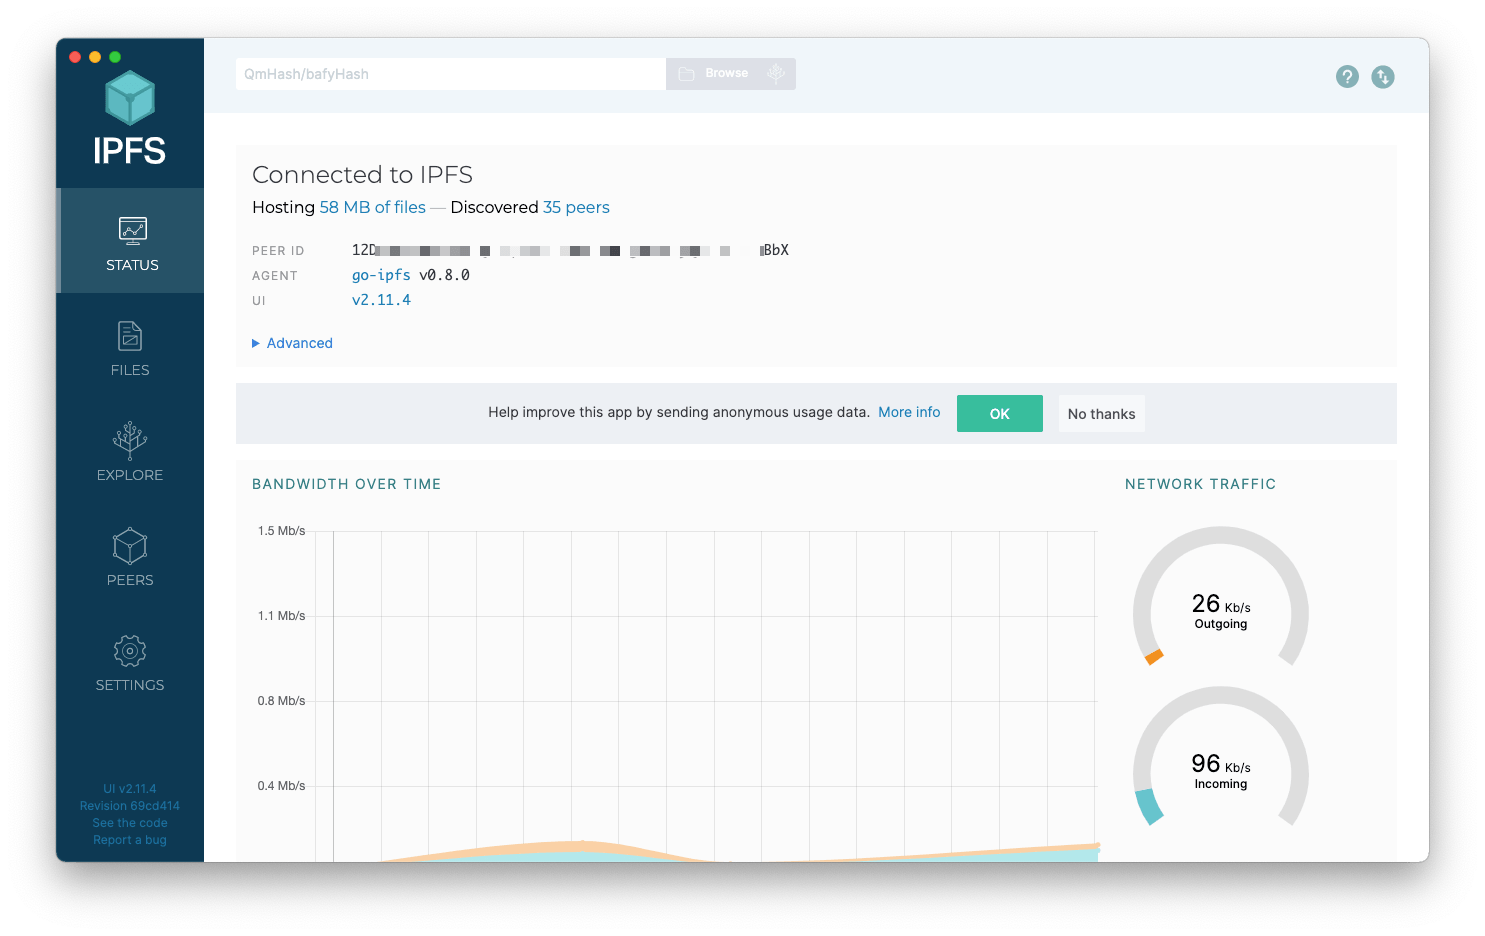This screenshot has width=1485, height=936.
Task: Select the PEERS tab in the sidebar
Action: point(129,555)
